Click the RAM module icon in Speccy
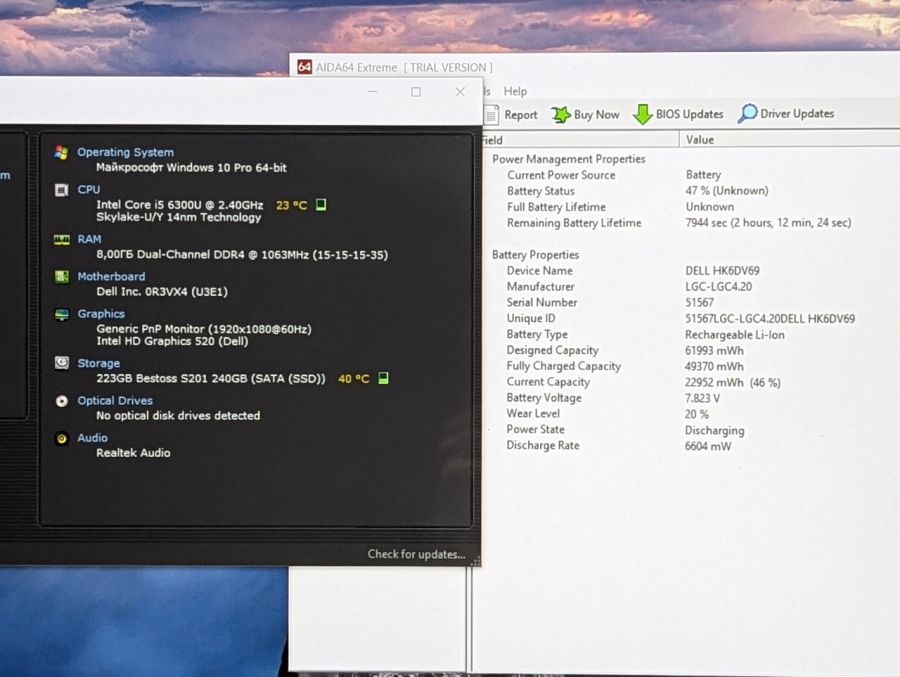900x677 pixels. click(x=61, y=239)
